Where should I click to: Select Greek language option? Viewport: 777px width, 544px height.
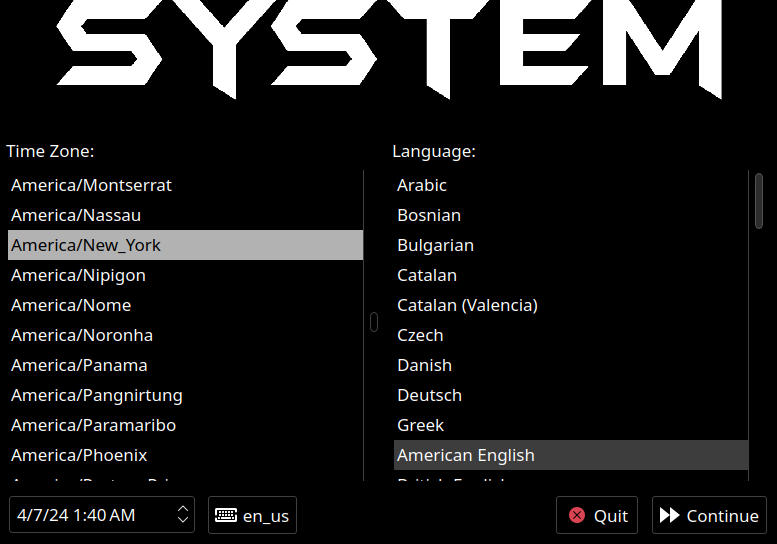click(x=420, y=425)
